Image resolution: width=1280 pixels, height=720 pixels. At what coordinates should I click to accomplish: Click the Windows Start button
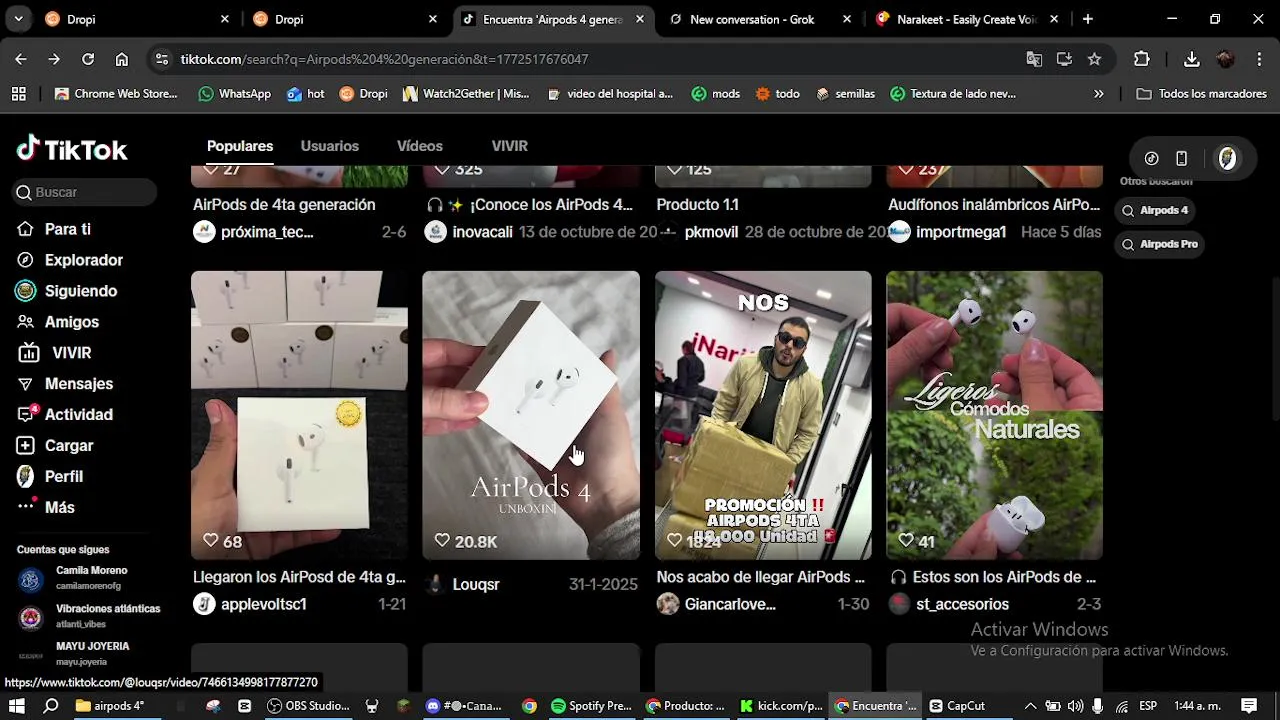pyautogui.click(x=17, y=706)
